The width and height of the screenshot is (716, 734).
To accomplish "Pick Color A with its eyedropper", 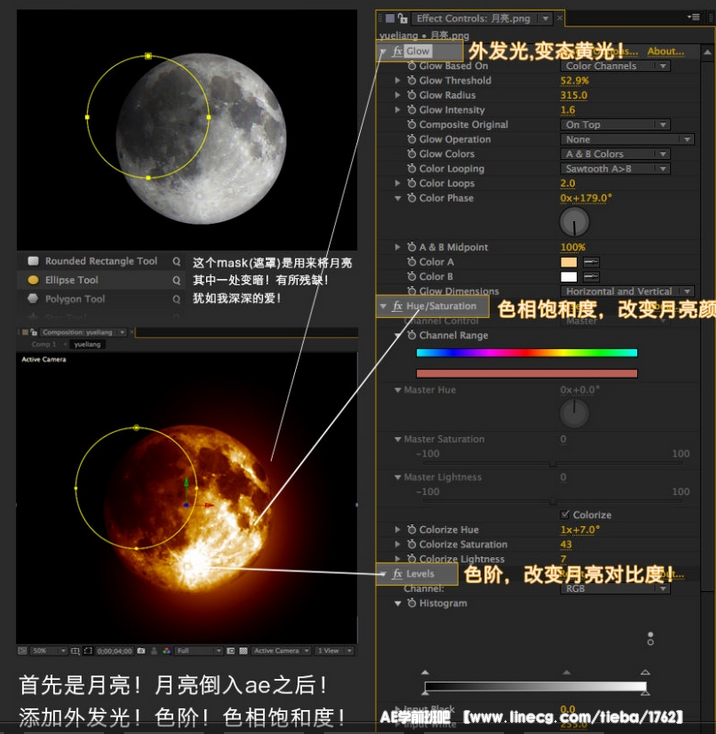I will (592, 262).
